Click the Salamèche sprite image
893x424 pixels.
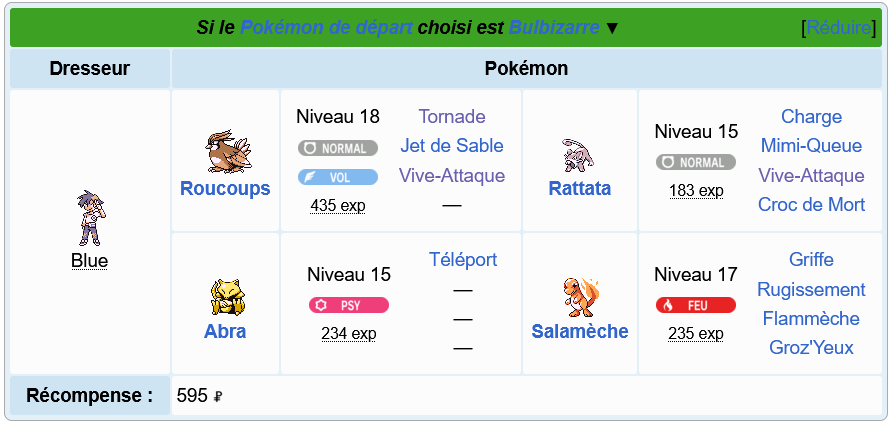[x=581, y=296]
